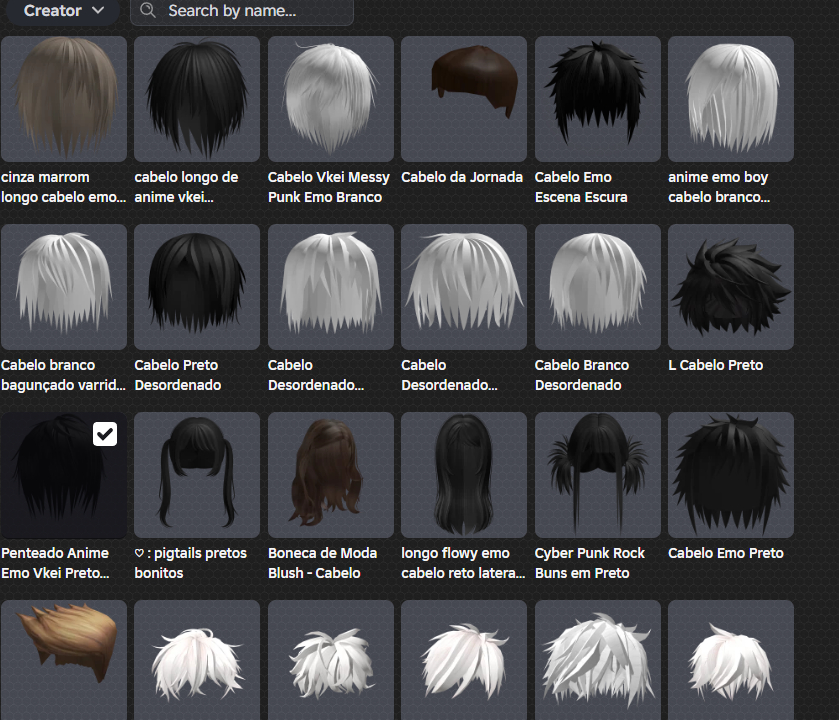Select the Cabelo Vkei Messy Punk Emo Branco thumbnail
This screenshot has width=839, height=720.
(x=331, y=99)
